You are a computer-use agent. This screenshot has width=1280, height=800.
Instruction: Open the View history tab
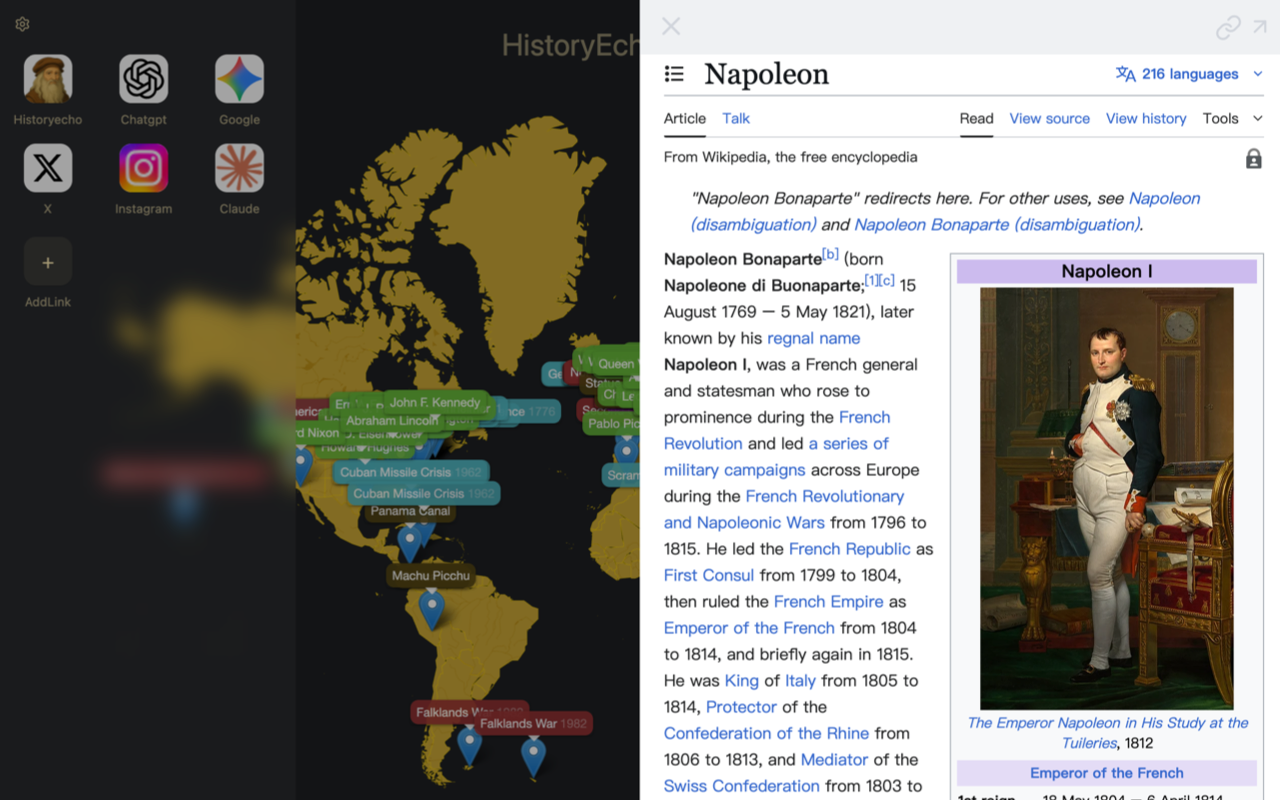tap(1146, 118)
